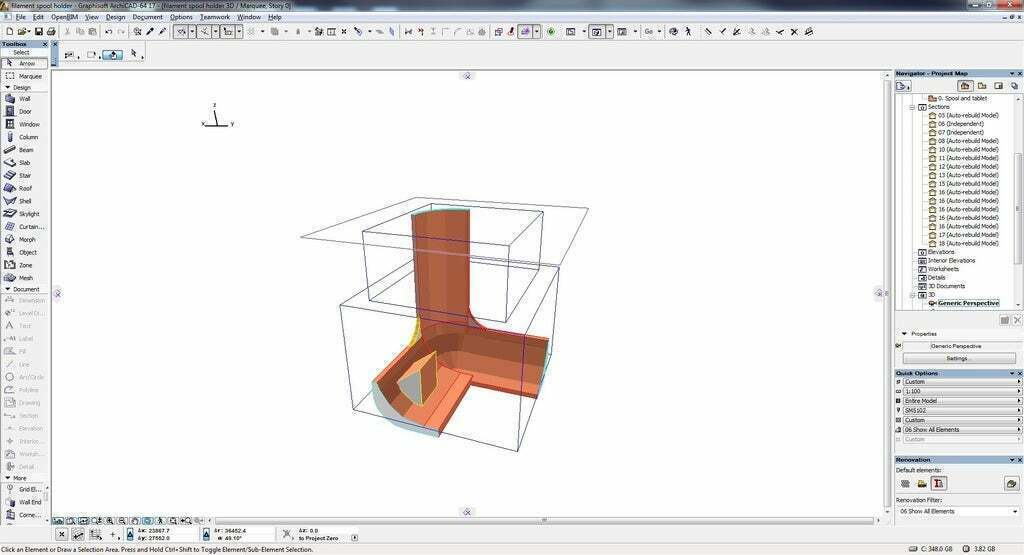Click the horizontal scrollbar below 3D view
The width and height of the screenshot is (1024, 555).
pos(544,520)
